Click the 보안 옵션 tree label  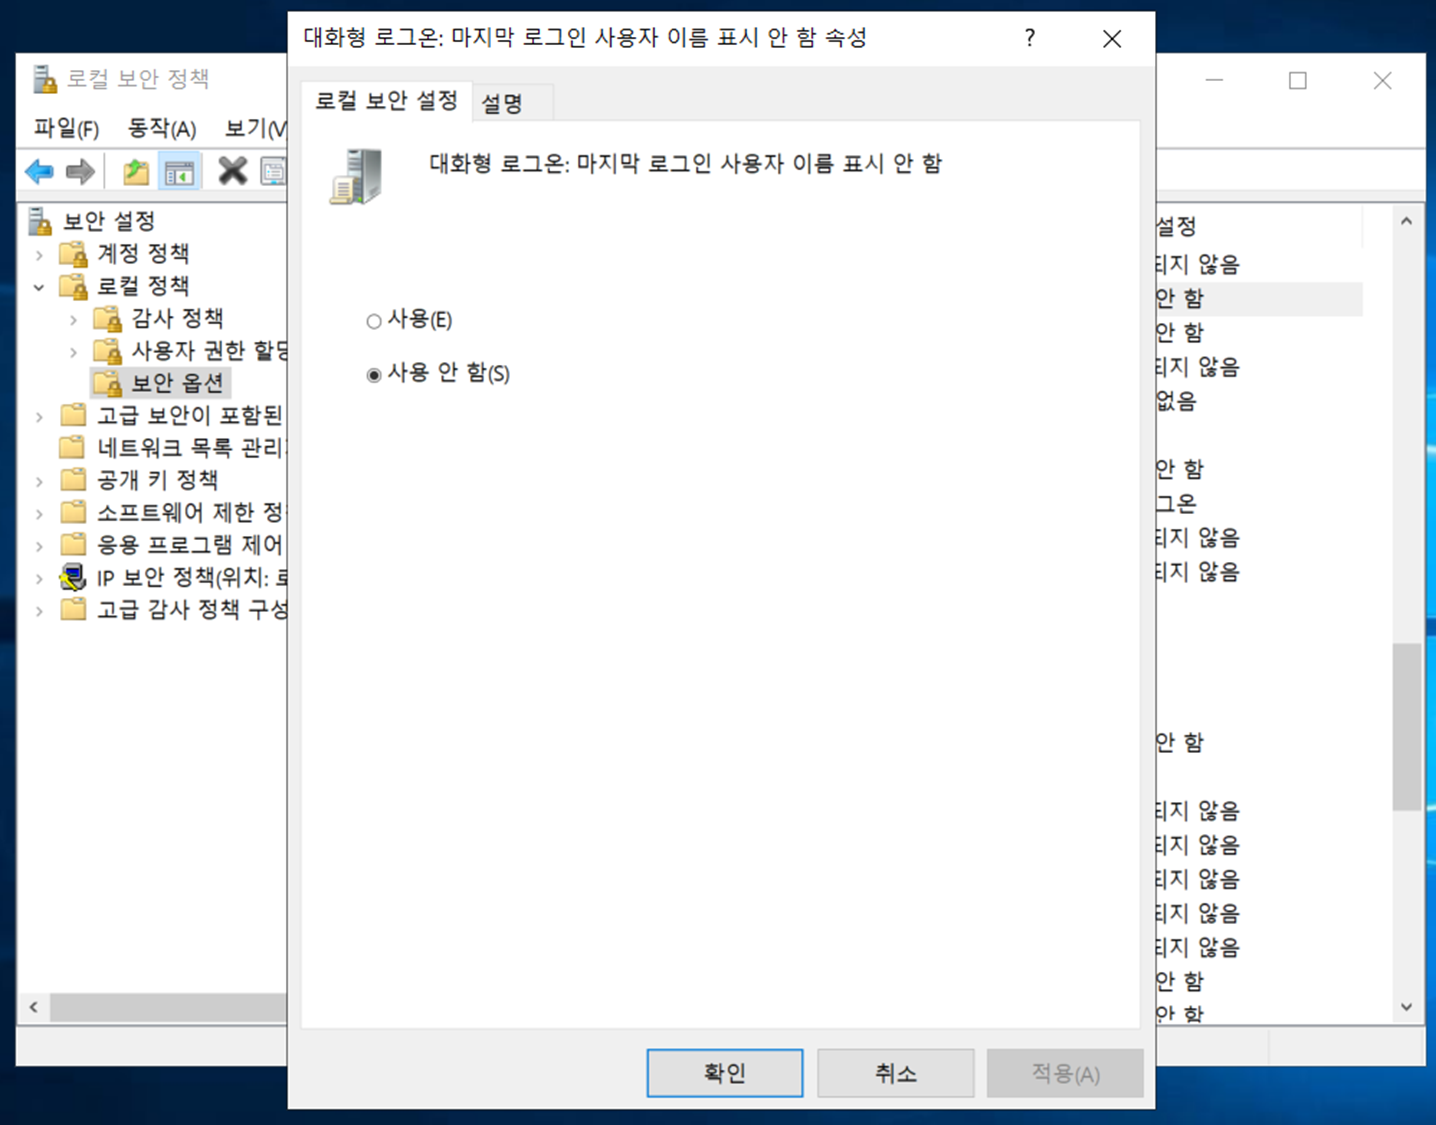(x=177, y=383)
